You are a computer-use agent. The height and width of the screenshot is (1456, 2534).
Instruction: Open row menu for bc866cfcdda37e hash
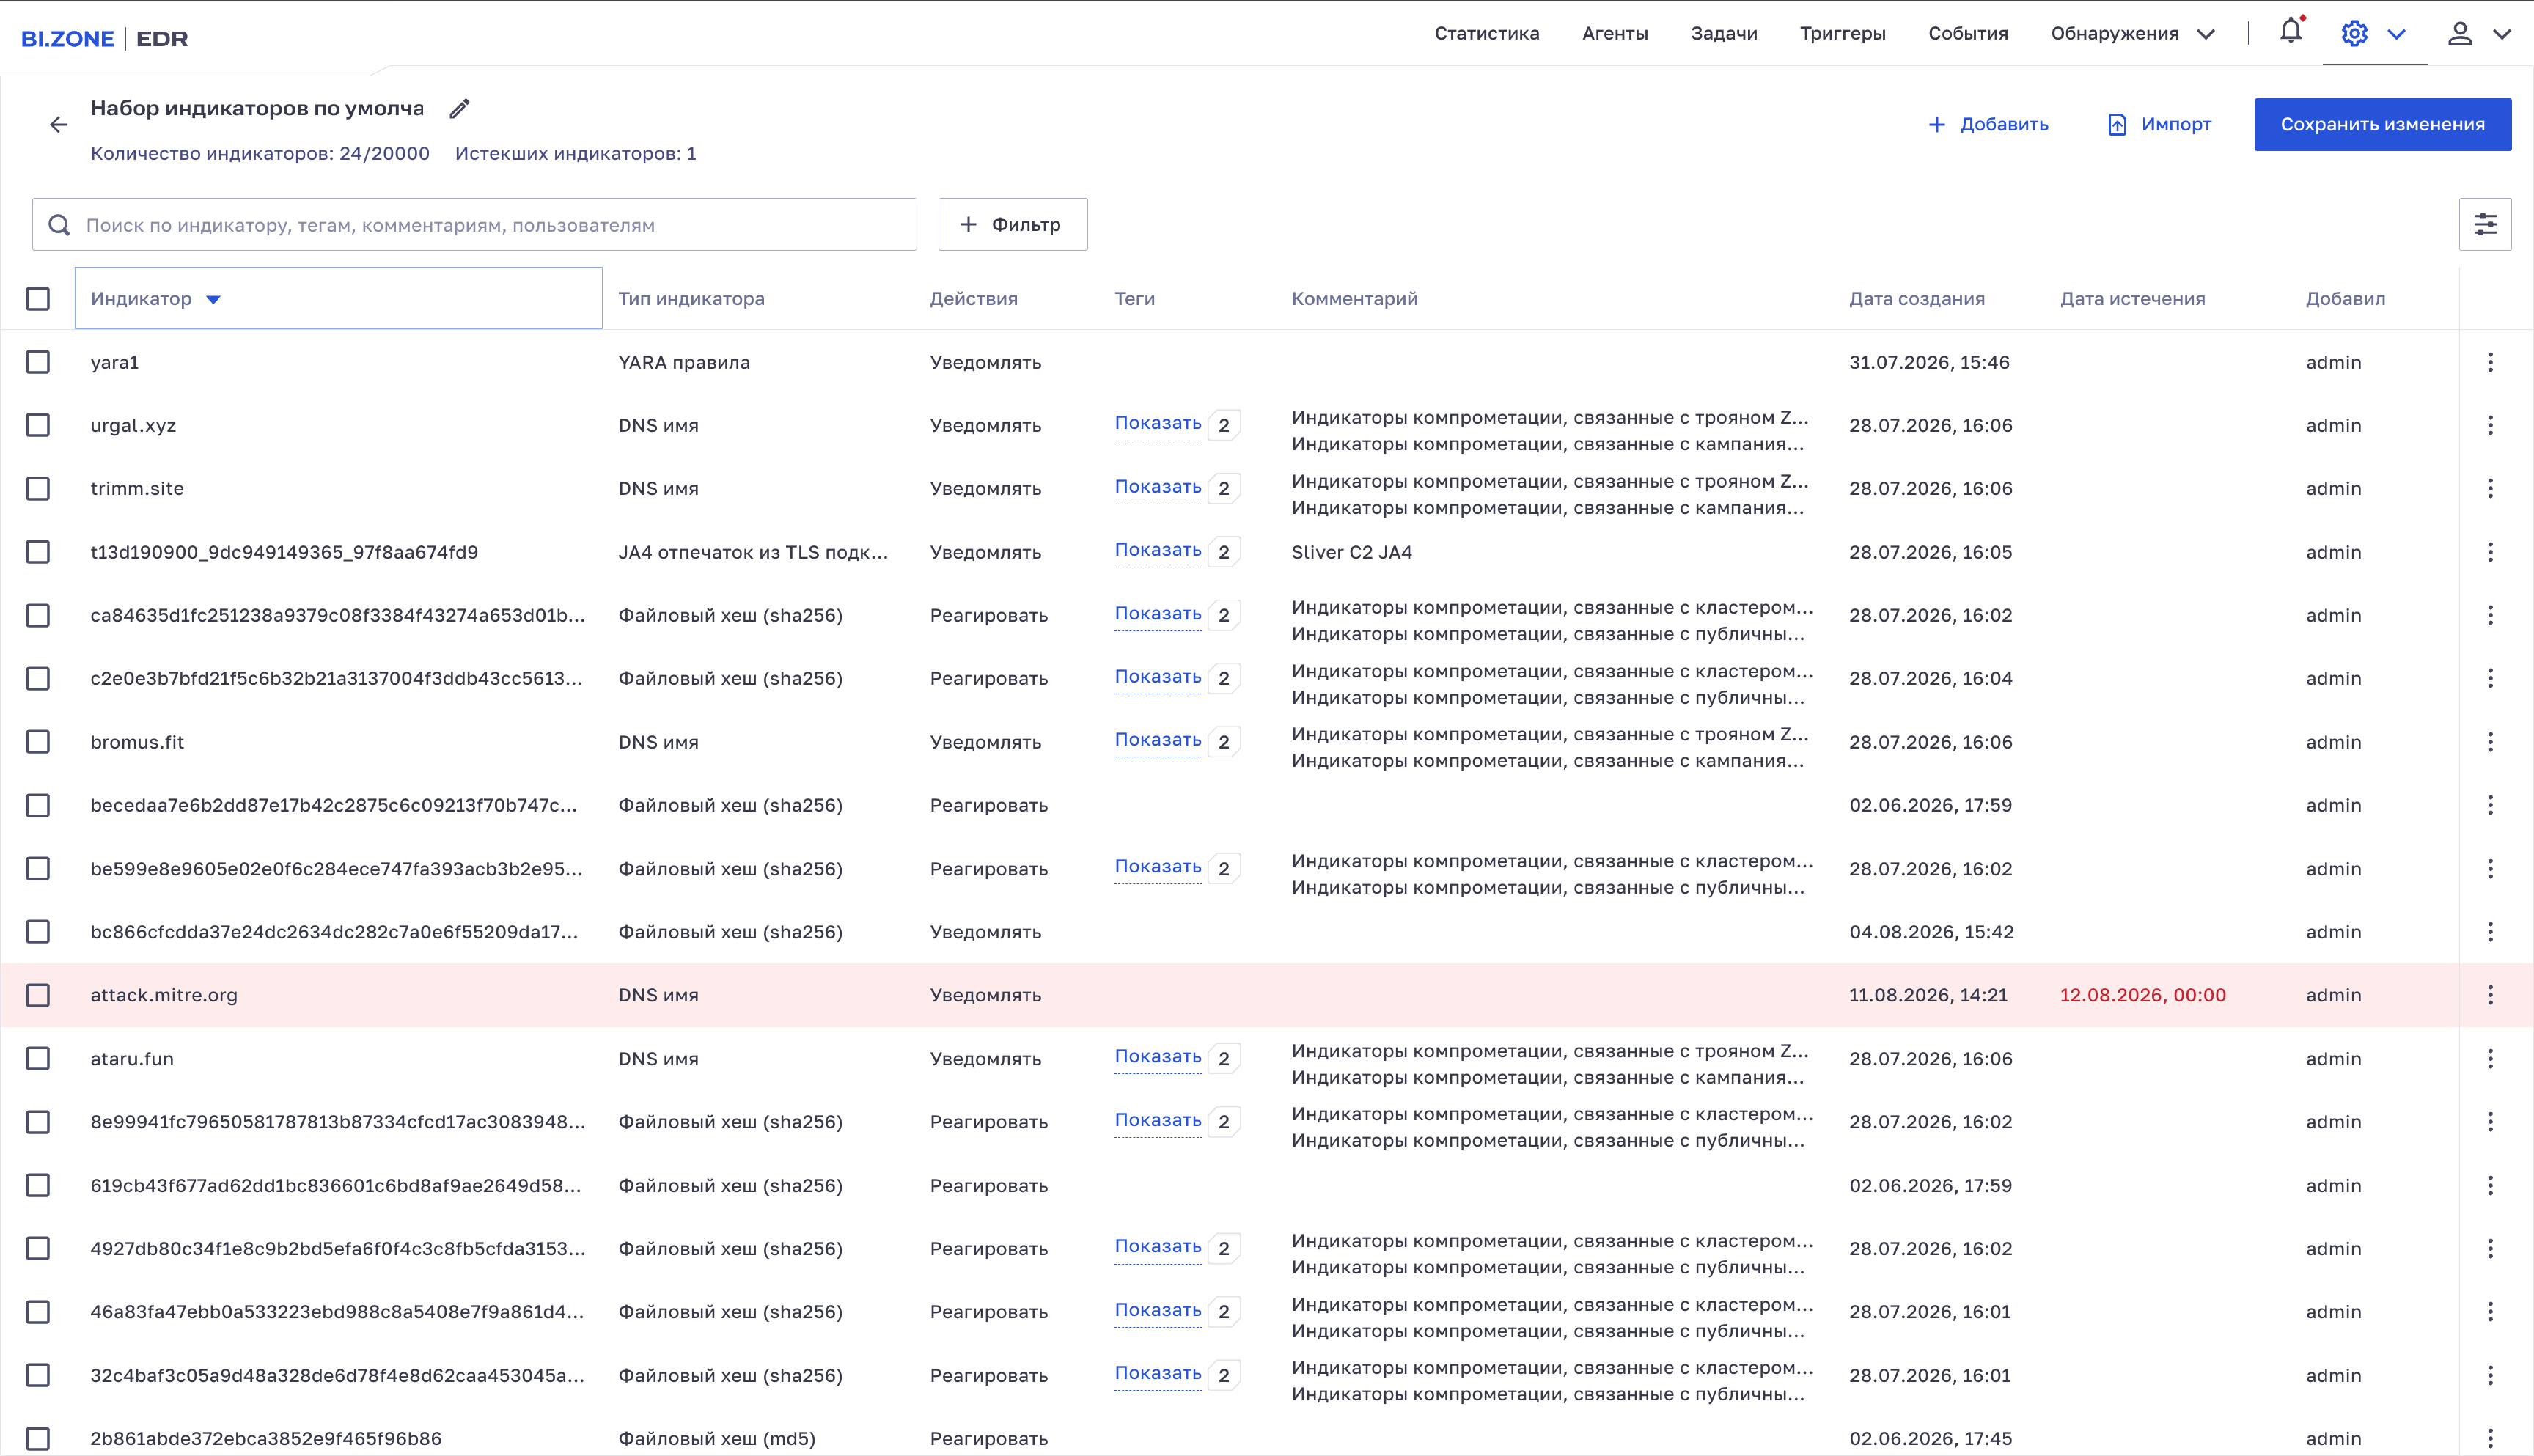[x=2490, y=932]
